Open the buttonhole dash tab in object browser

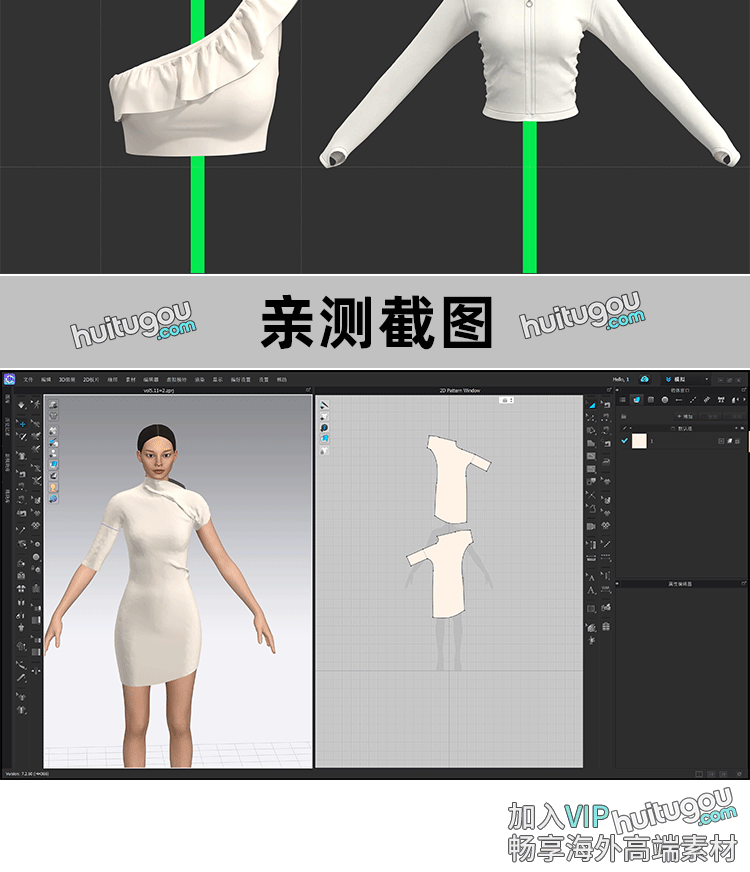[678, 400]
